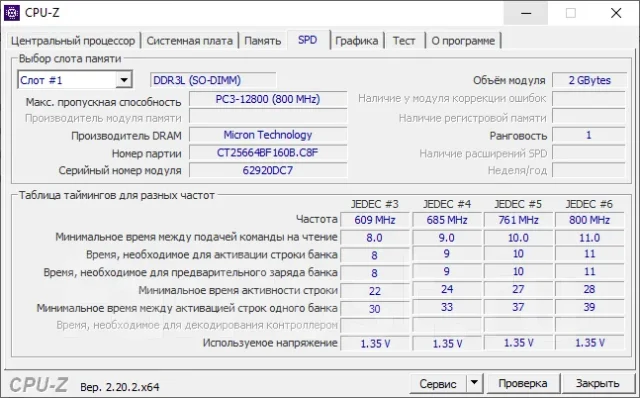Click the 685 MHz frequency cell
Image resolution: width=640 pixels, height=398 pixels.
[x=447, y=220]
